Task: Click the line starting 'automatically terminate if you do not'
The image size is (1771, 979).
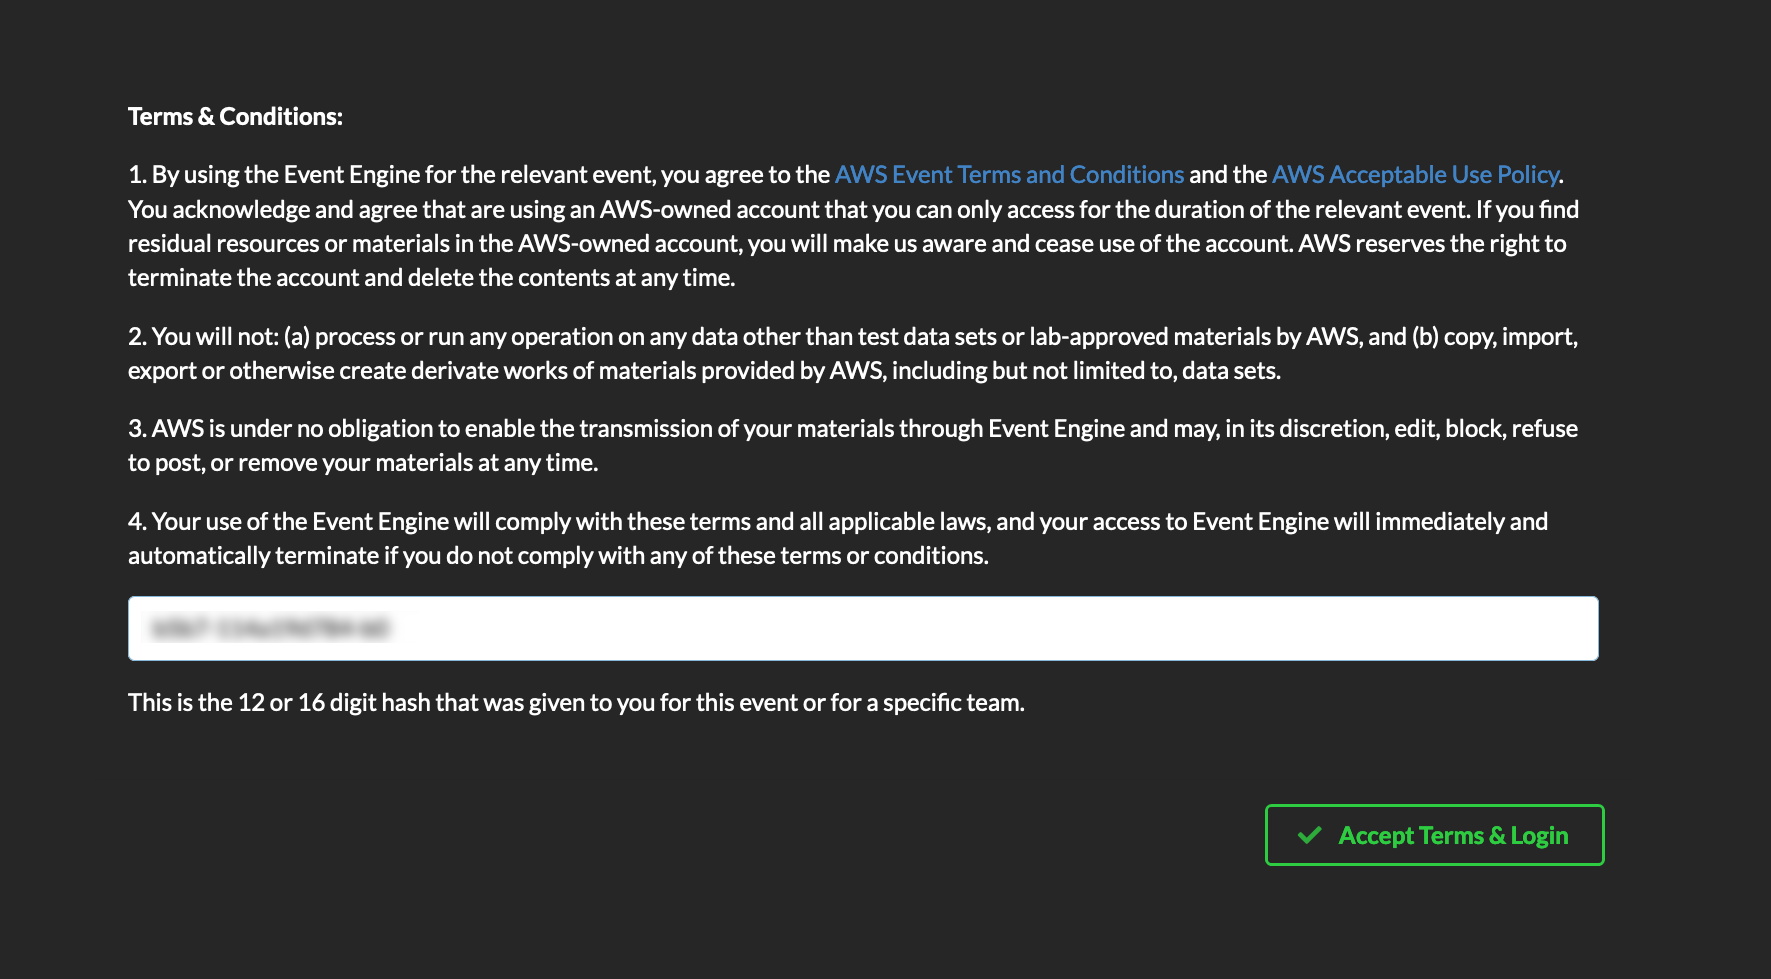Action: 558,556
